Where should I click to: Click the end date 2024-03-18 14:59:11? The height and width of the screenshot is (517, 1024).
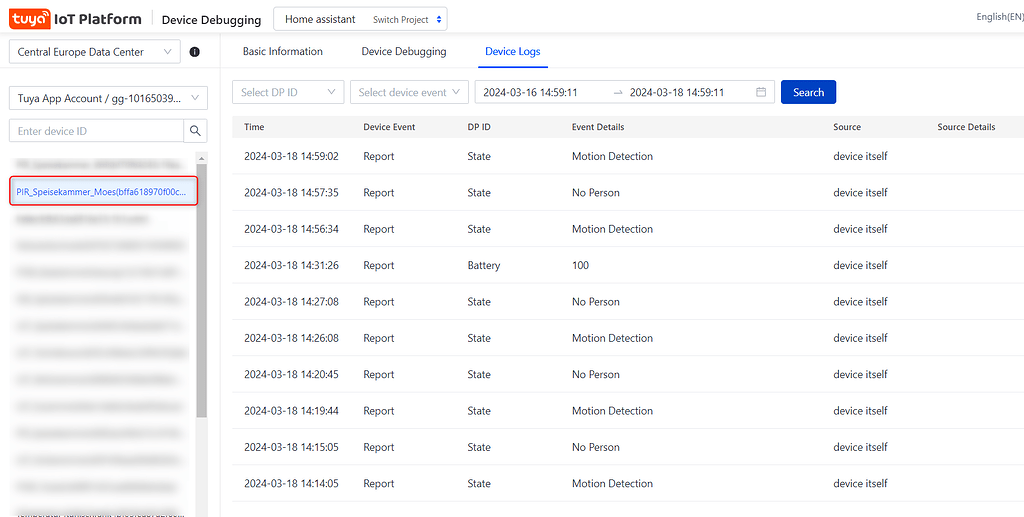click(x=677, y=92)
